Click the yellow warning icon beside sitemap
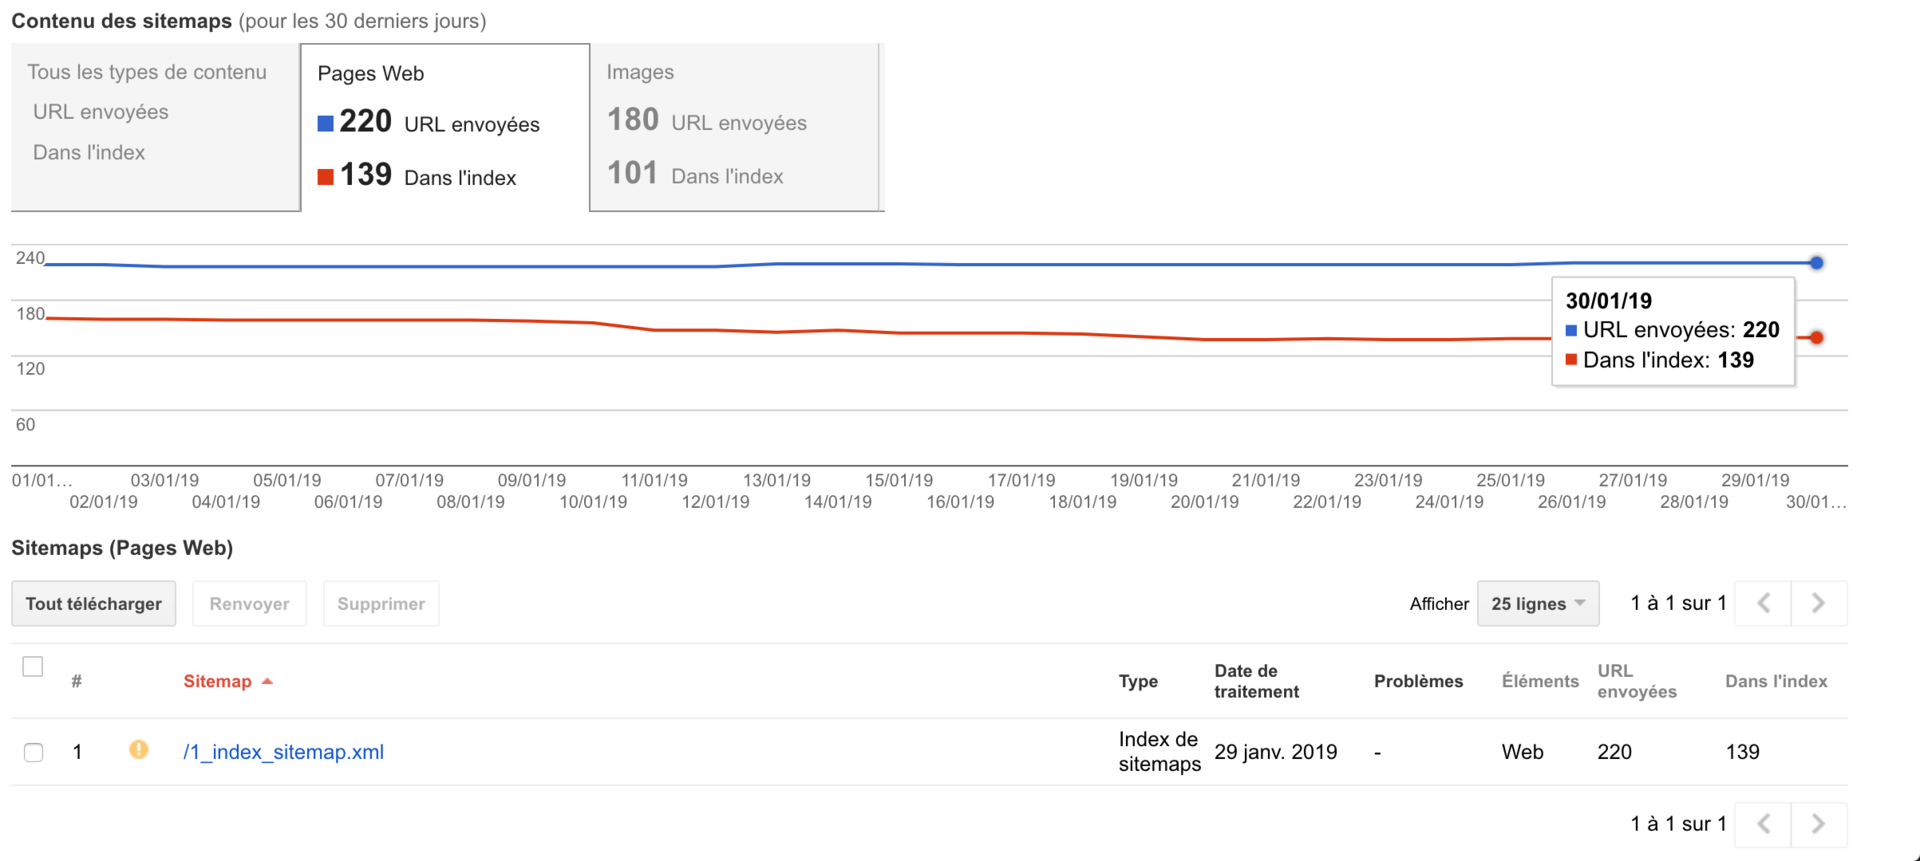This screenshot has height=861, width=1920. 139,749
